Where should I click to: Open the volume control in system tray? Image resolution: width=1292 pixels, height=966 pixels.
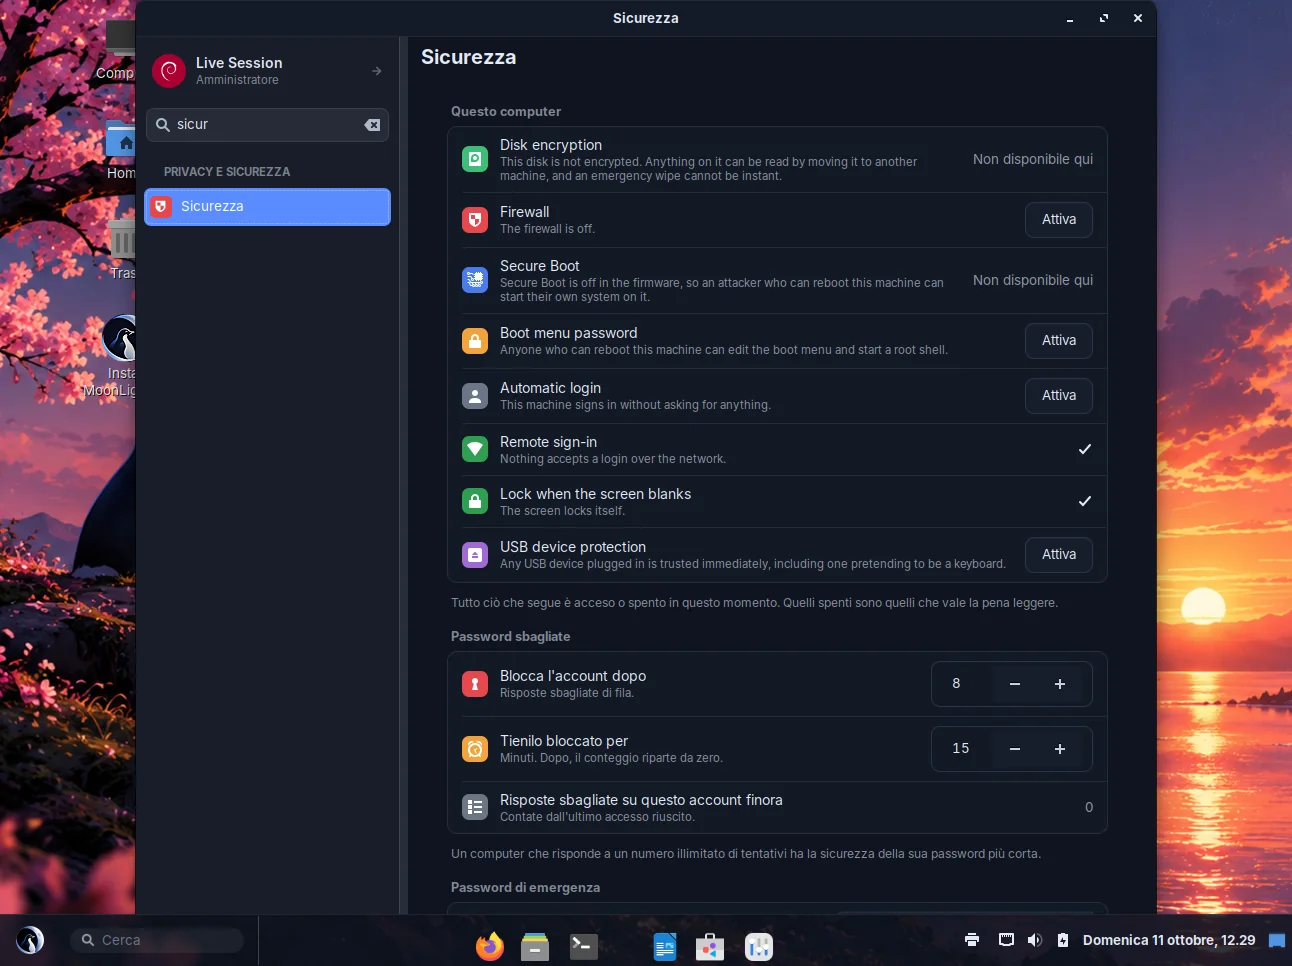tap(1035, 940)
